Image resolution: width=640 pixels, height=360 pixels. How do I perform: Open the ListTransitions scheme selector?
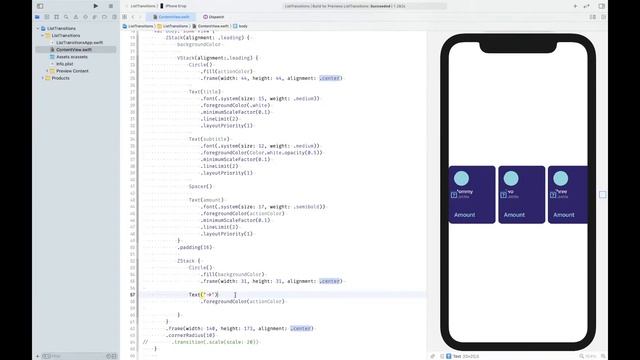coord(143,6)
